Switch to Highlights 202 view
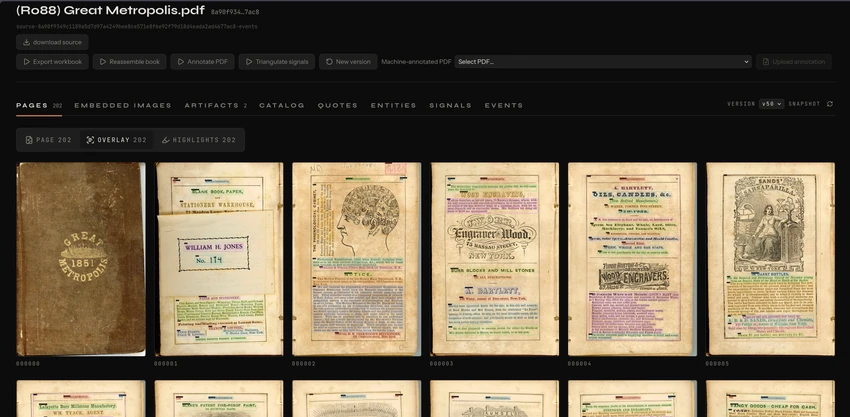Viewport: 850px width, 417px height. 199,140
